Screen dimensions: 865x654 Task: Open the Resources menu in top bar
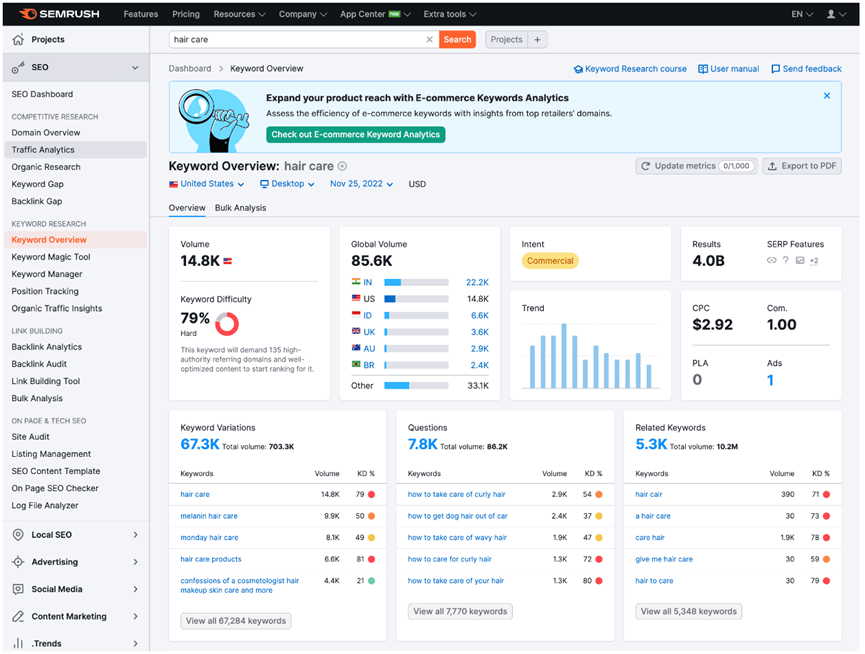coord(239,14)
